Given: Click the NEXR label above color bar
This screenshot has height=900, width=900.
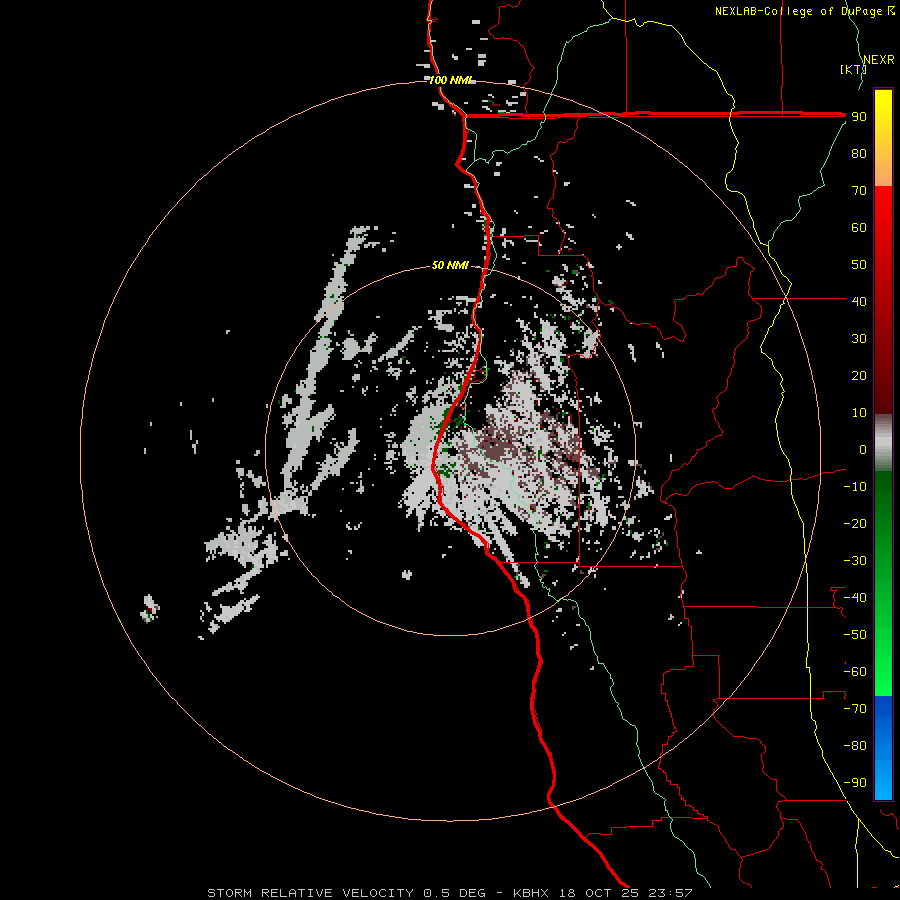Looking at the screenshot, I should coord(879,60).
